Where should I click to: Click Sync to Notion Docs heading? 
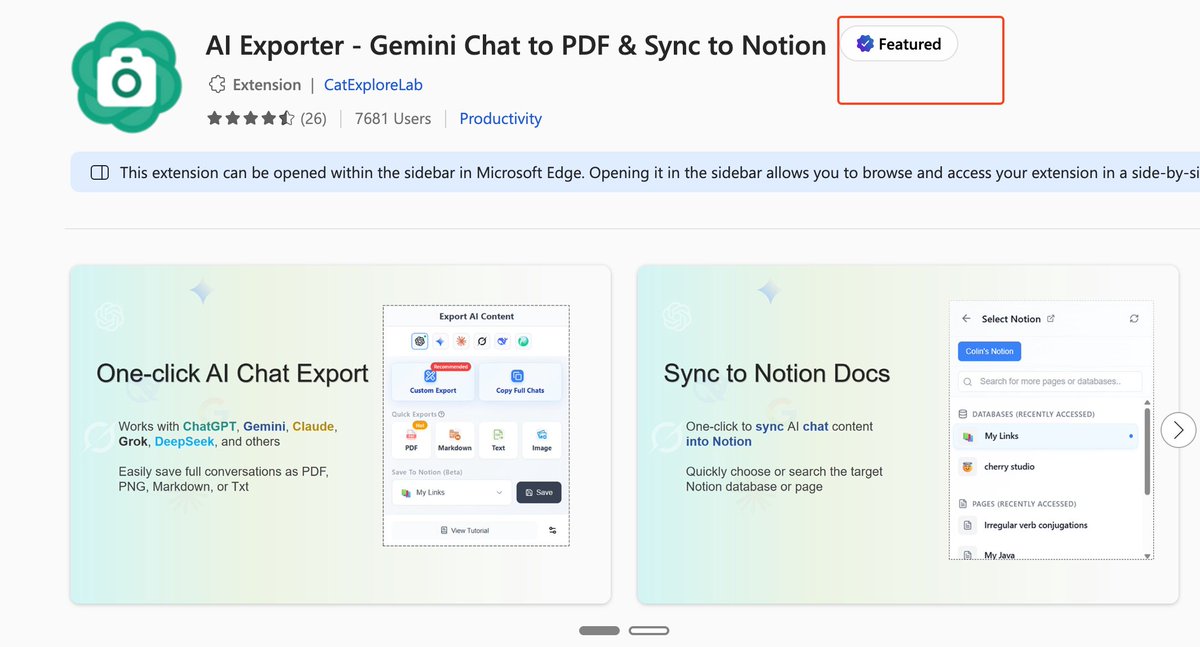(777, 374)
